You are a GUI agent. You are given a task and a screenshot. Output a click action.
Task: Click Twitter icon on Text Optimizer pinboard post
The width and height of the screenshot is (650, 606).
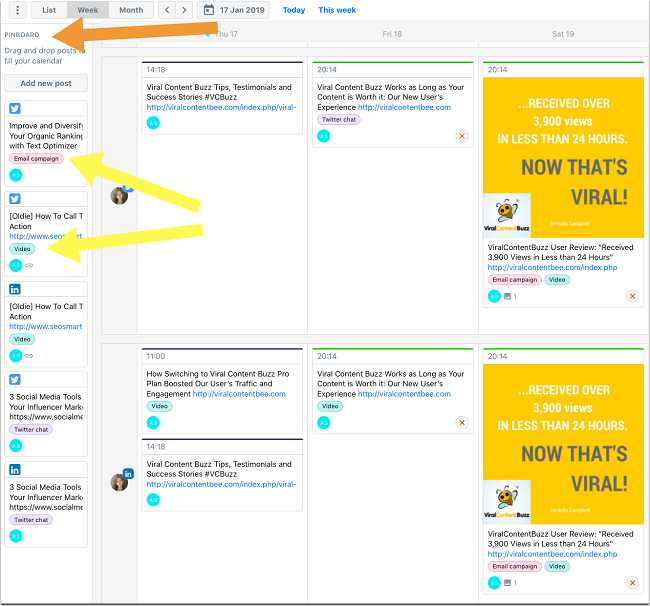(15, 109)
